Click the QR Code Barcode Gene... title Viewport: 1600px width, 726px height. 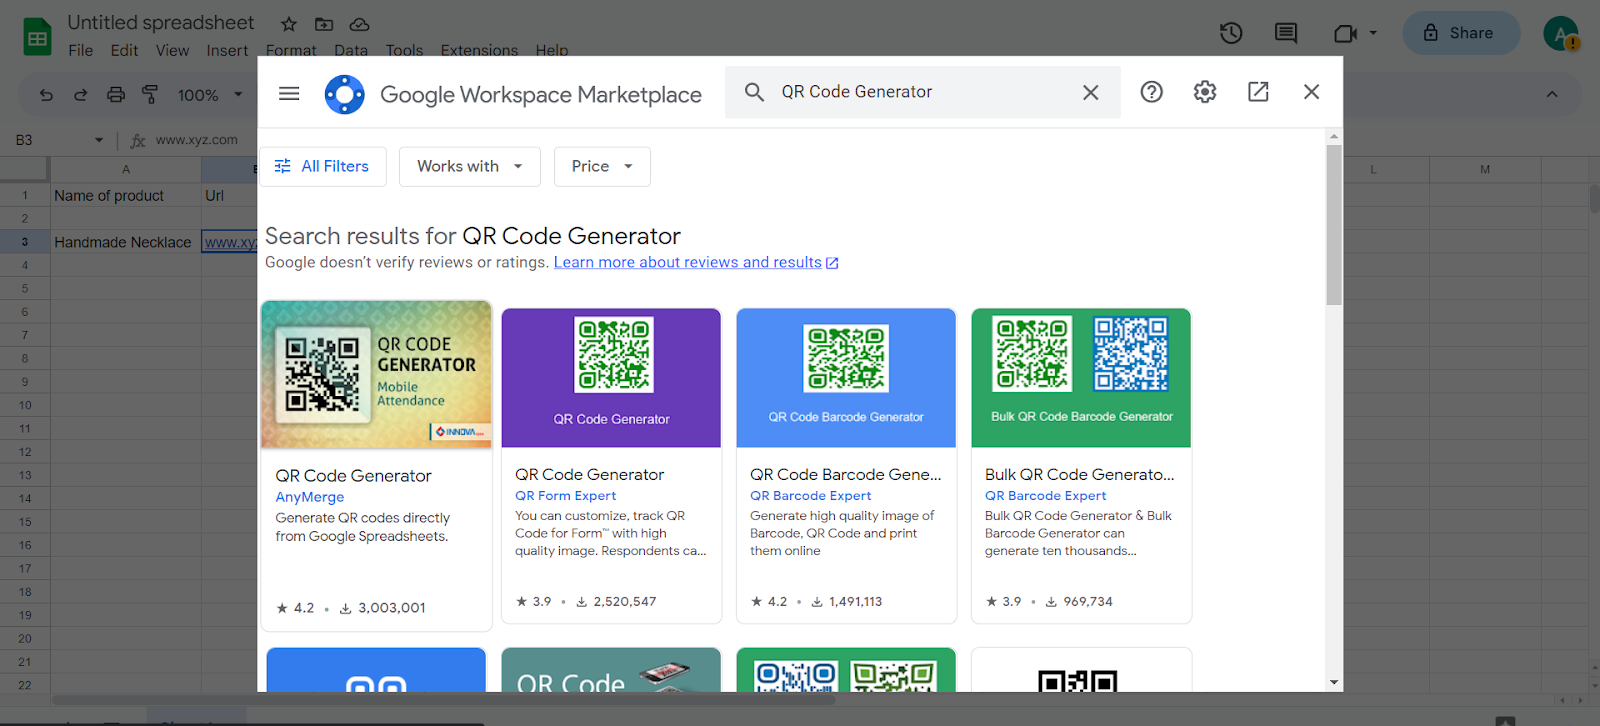coord(846,474)
